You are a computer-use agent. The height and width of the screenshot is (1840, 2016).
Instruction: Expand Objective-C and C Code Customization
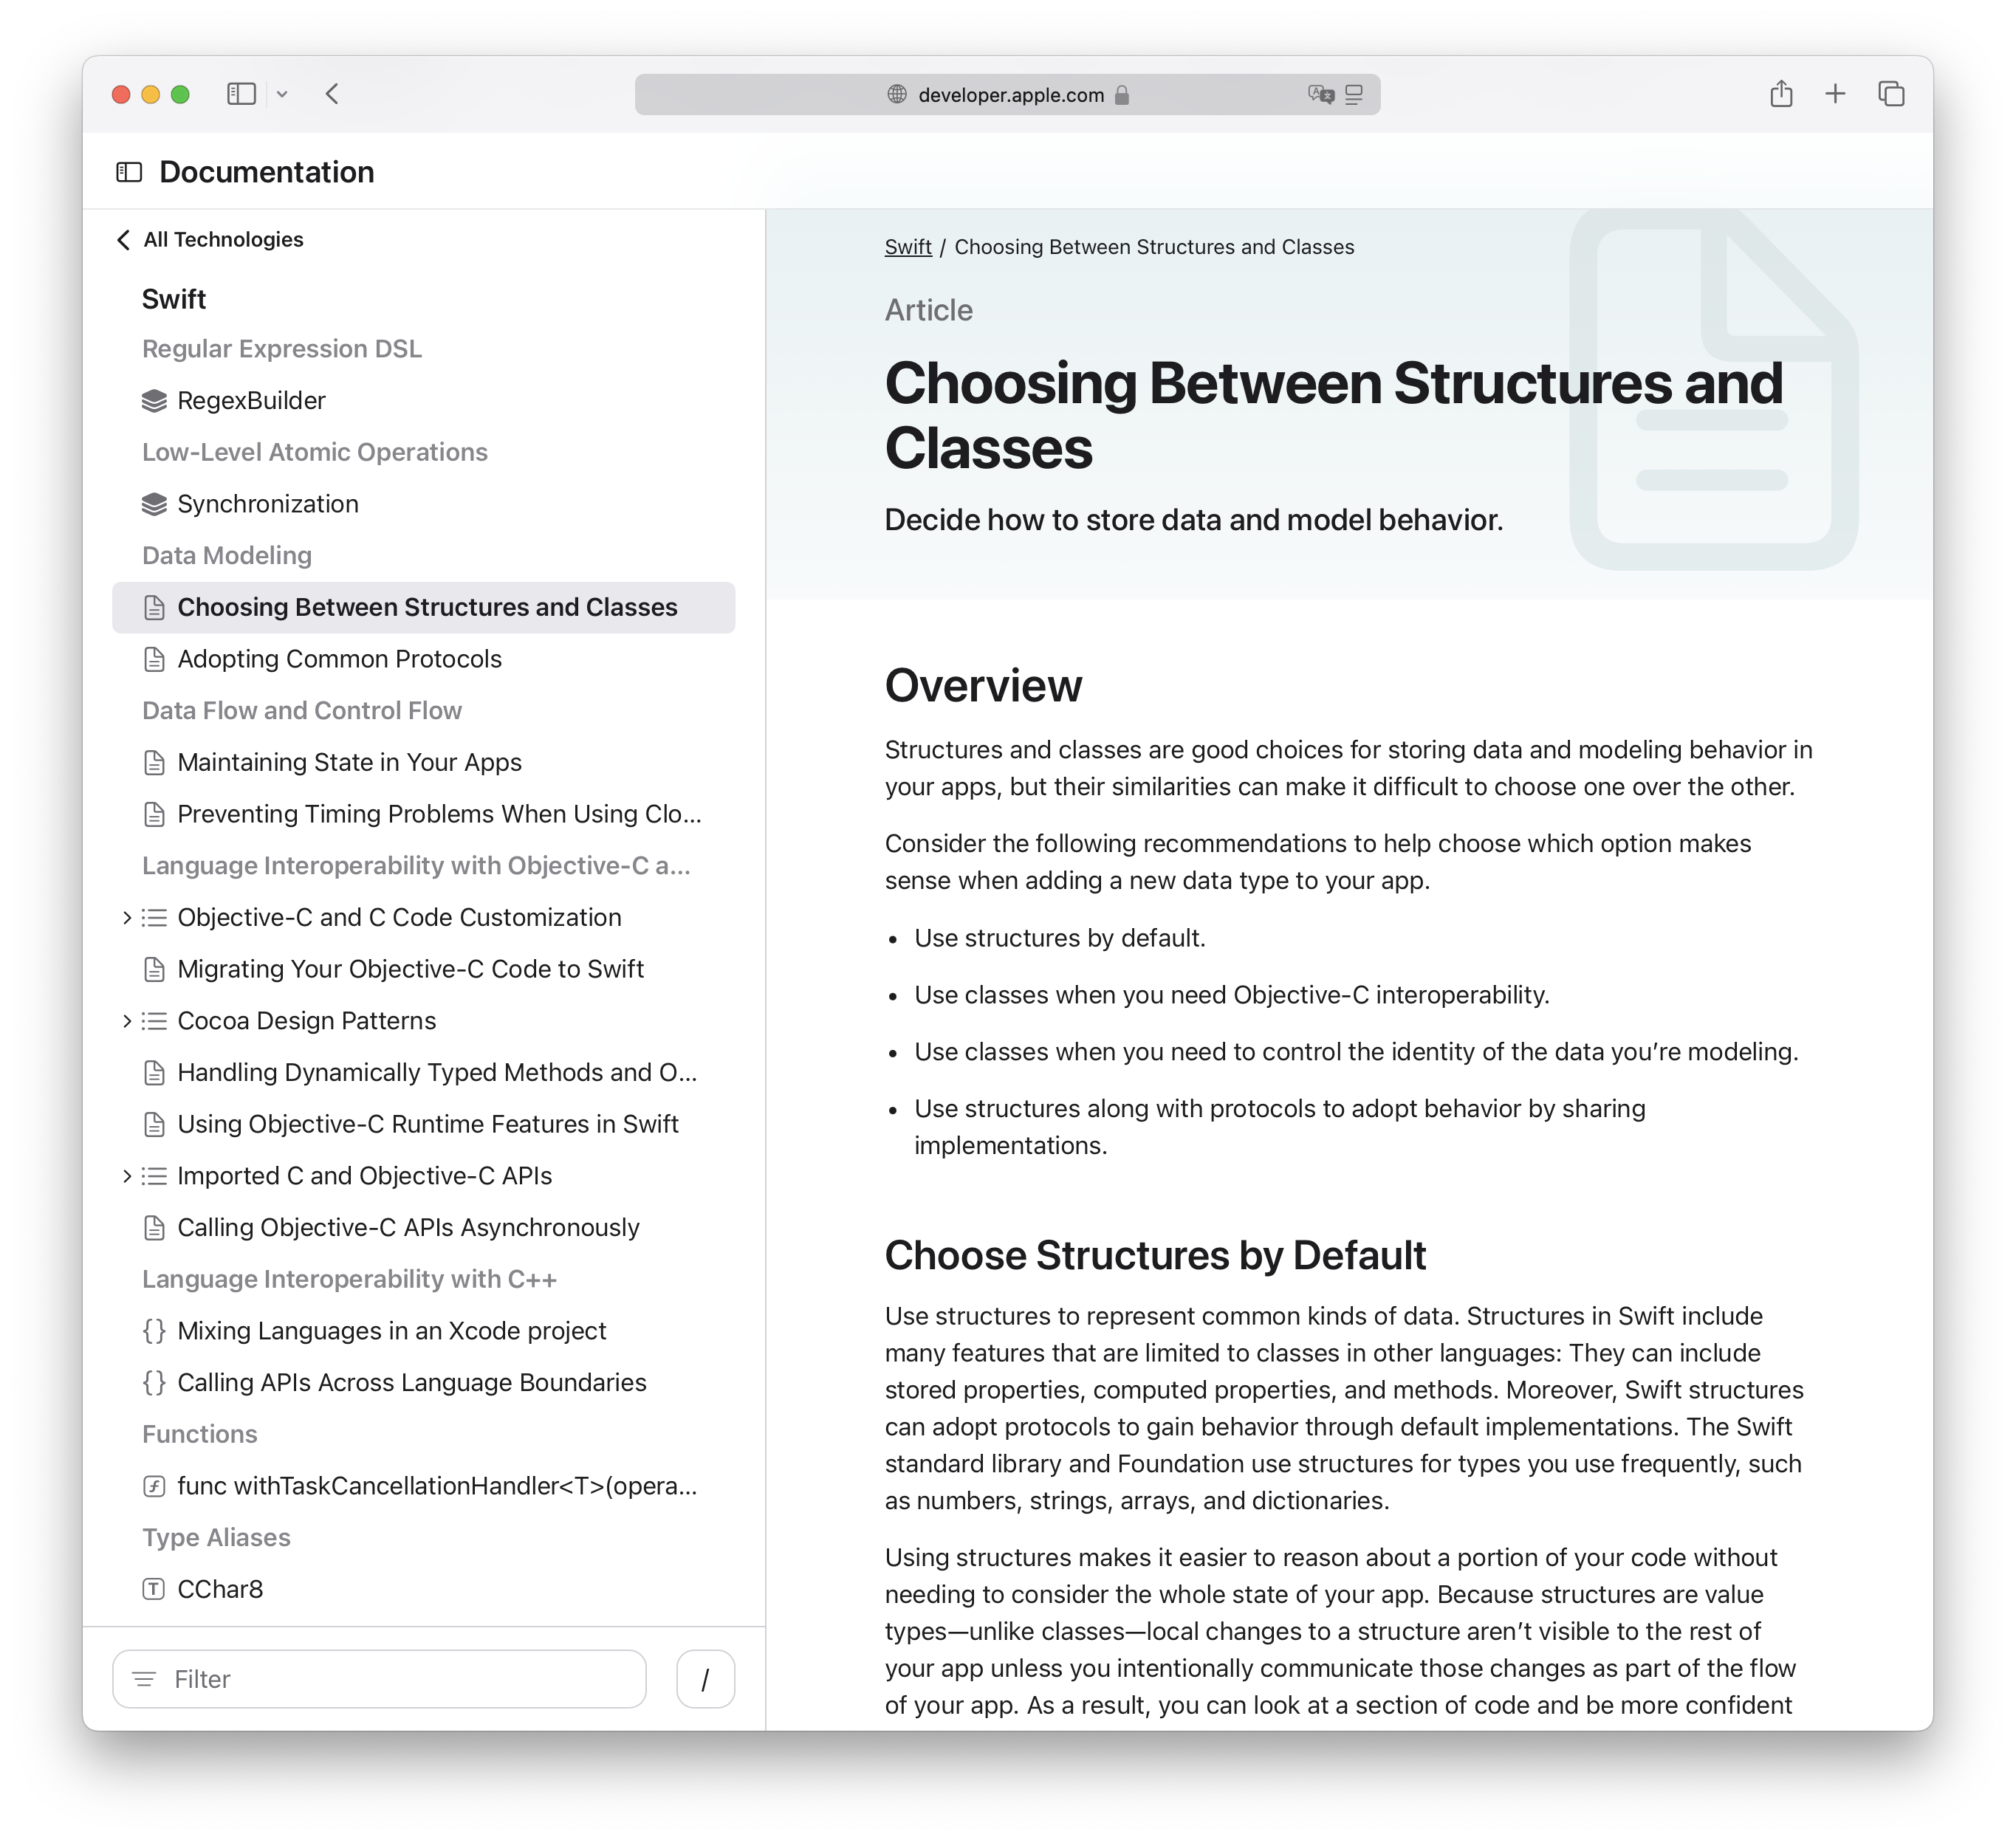click(x=127, y=917)
